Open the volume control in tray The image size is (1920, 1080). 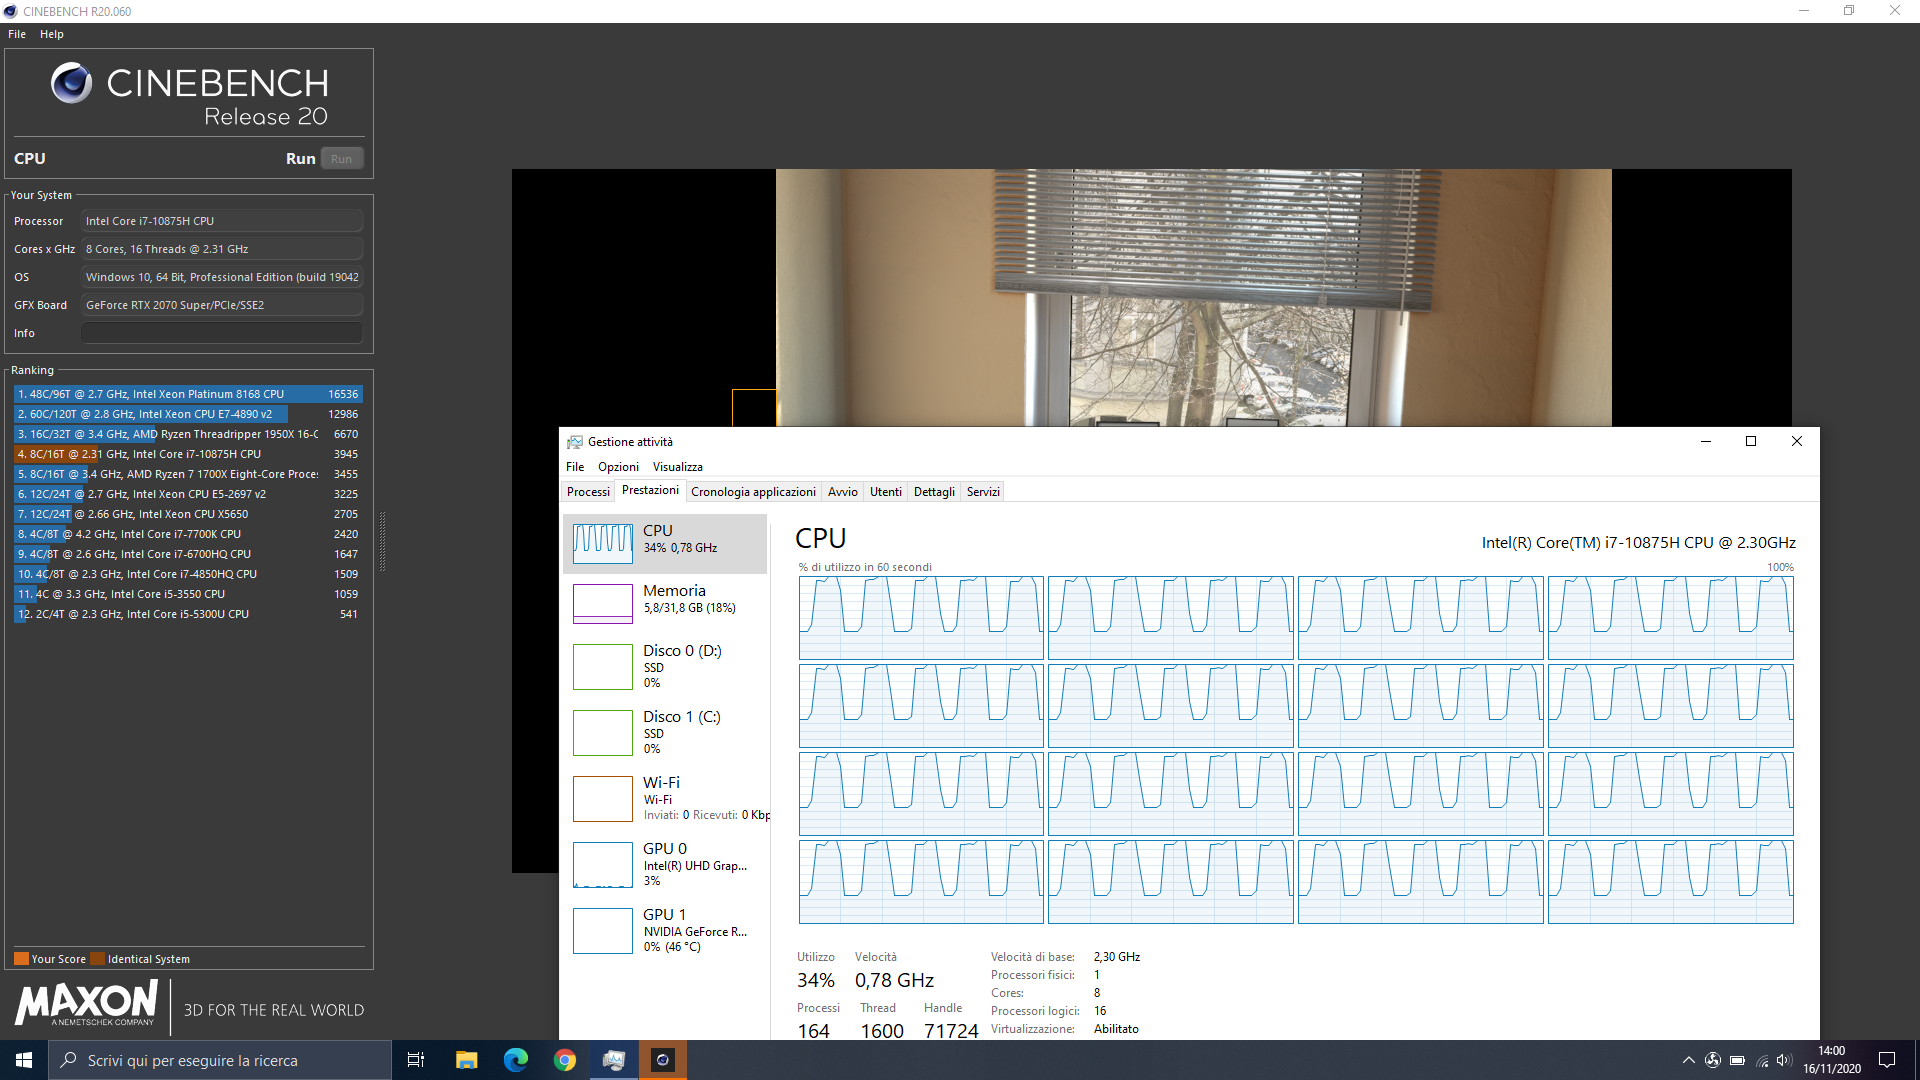point(1784,1060)
